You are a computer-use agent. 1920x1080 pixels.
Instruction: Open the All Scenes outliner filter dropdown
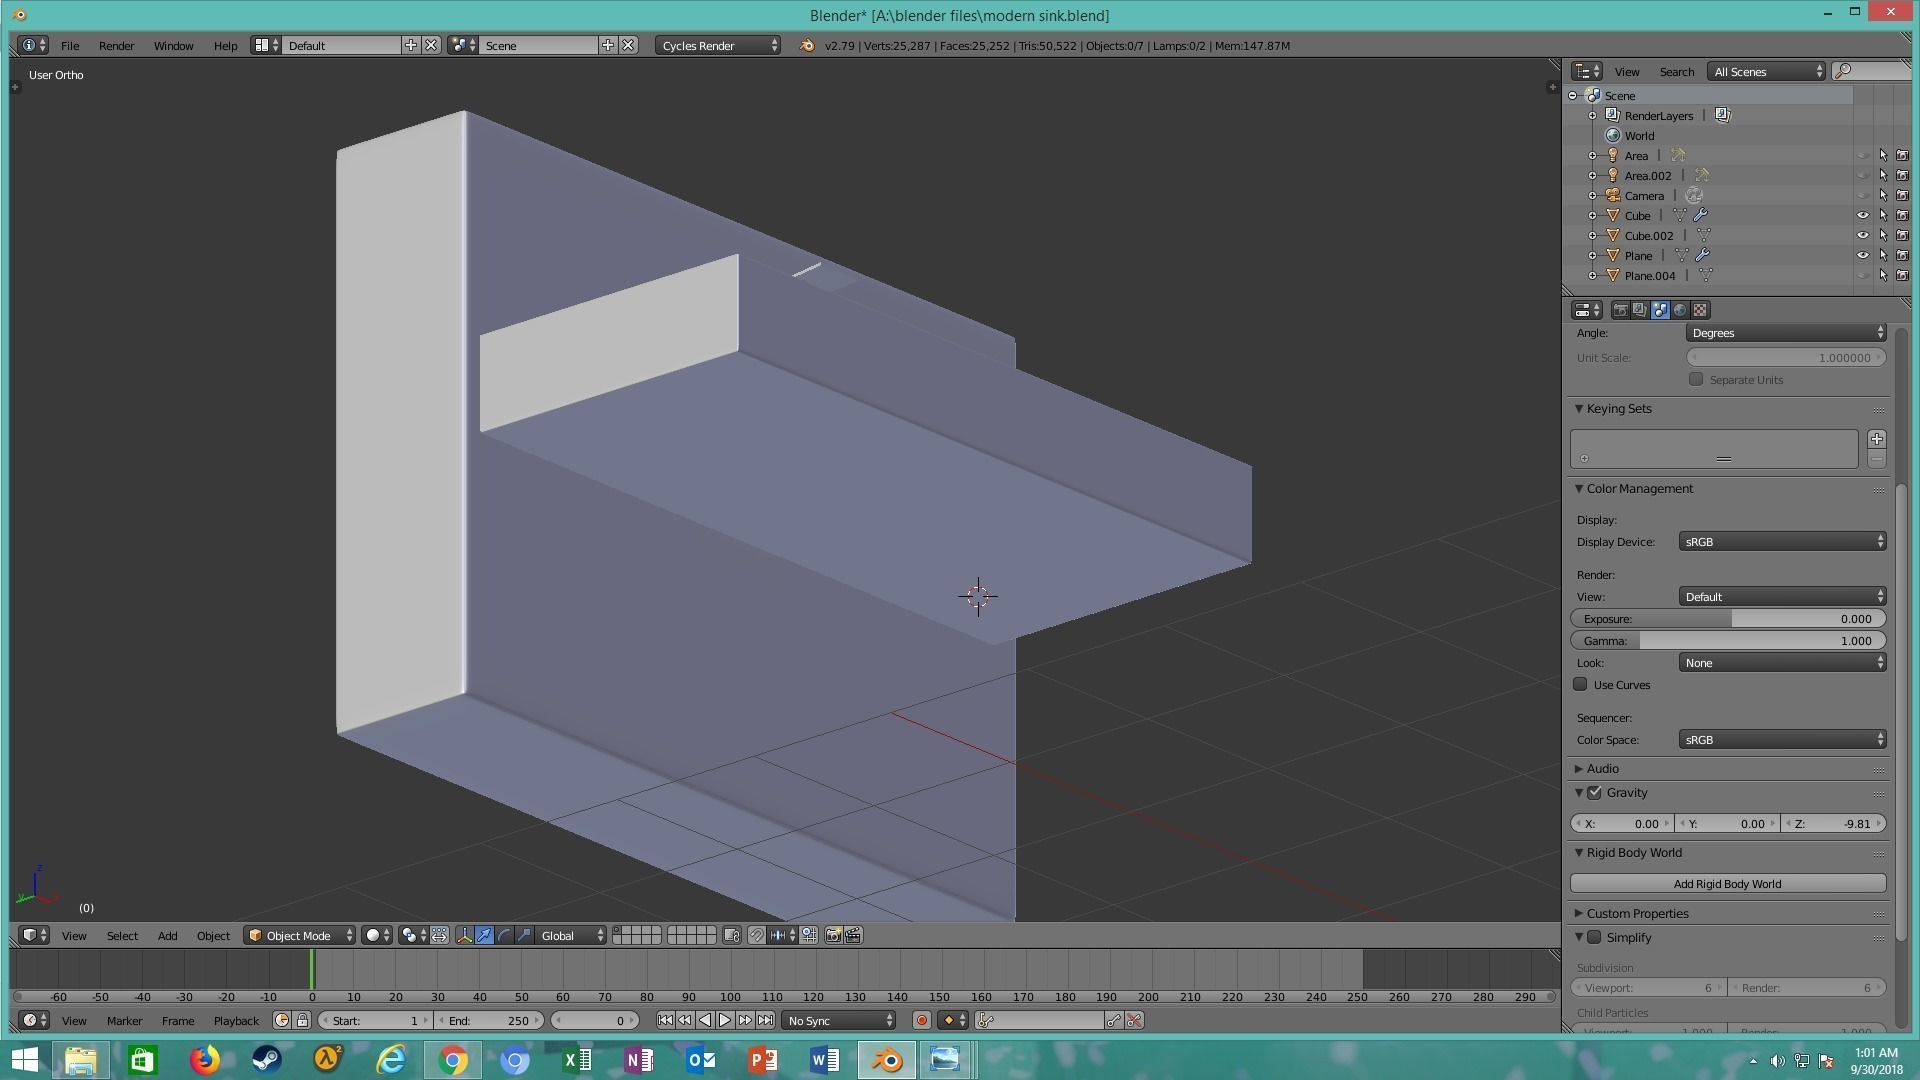pyautogui.click(x=1766, y=71)
